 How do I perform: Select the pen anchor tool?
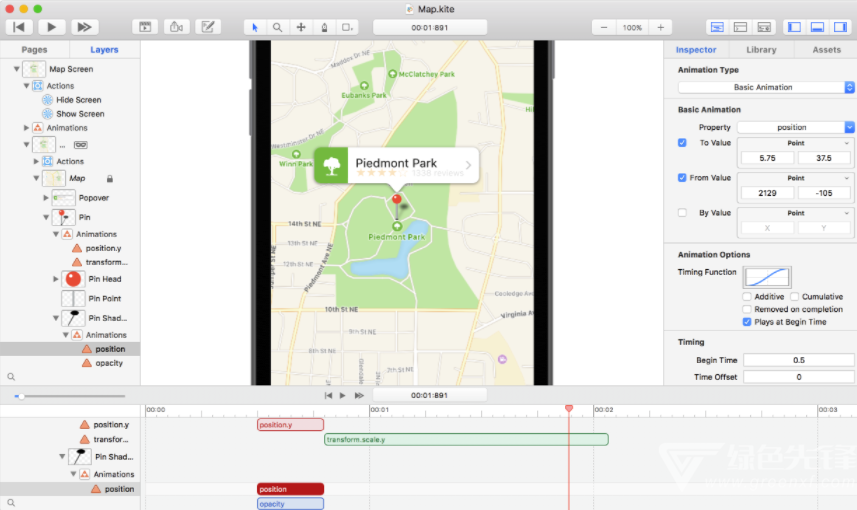click(324, 27)
